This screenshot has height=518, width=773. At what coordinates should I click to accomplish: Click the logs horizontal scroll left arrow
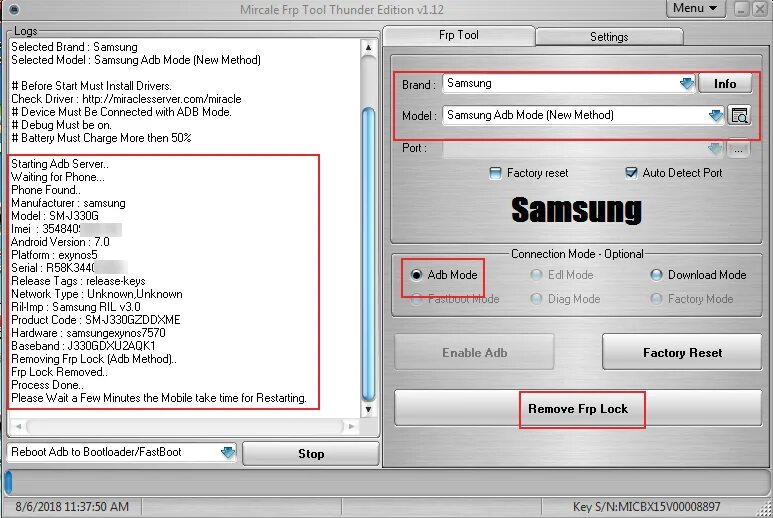click(x=18, y=426)
